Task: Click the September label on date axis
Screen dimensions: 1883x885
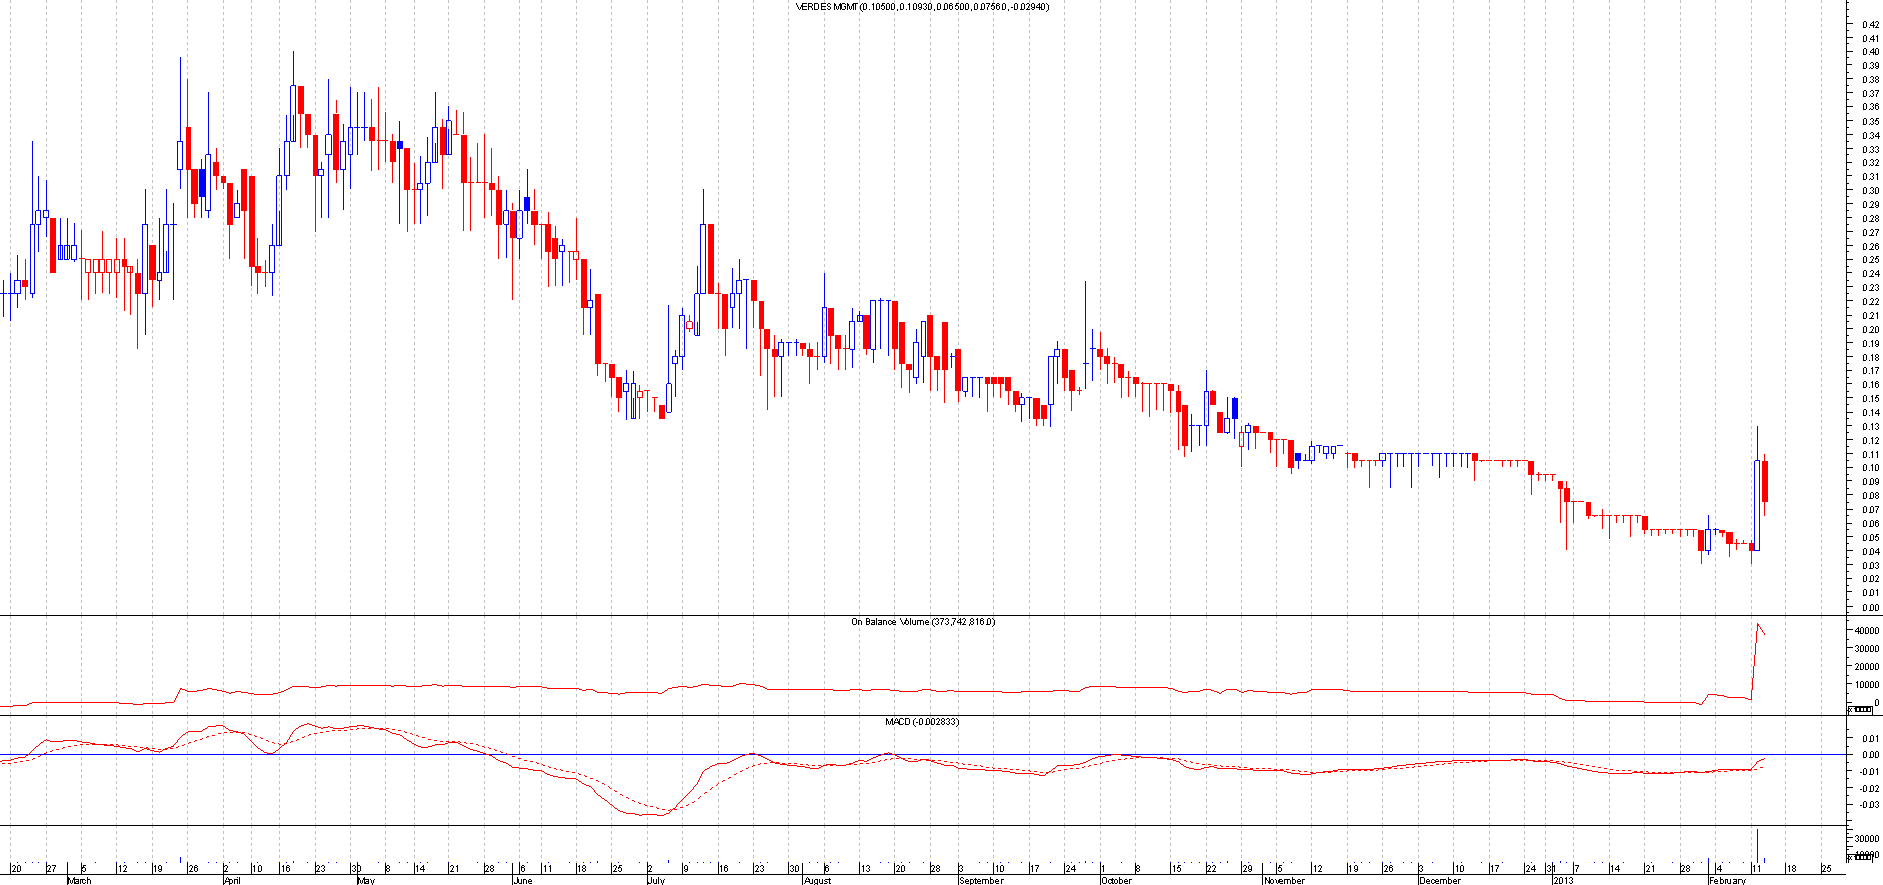Action: [980, 880]
